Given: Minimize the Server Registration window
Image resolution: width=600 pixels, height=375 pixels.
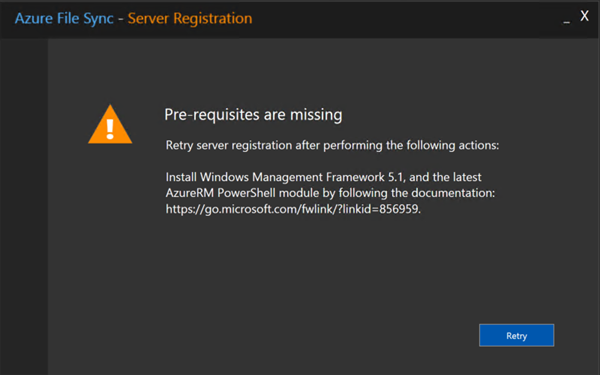Looking at the screenshot, I should coord(567,21).
